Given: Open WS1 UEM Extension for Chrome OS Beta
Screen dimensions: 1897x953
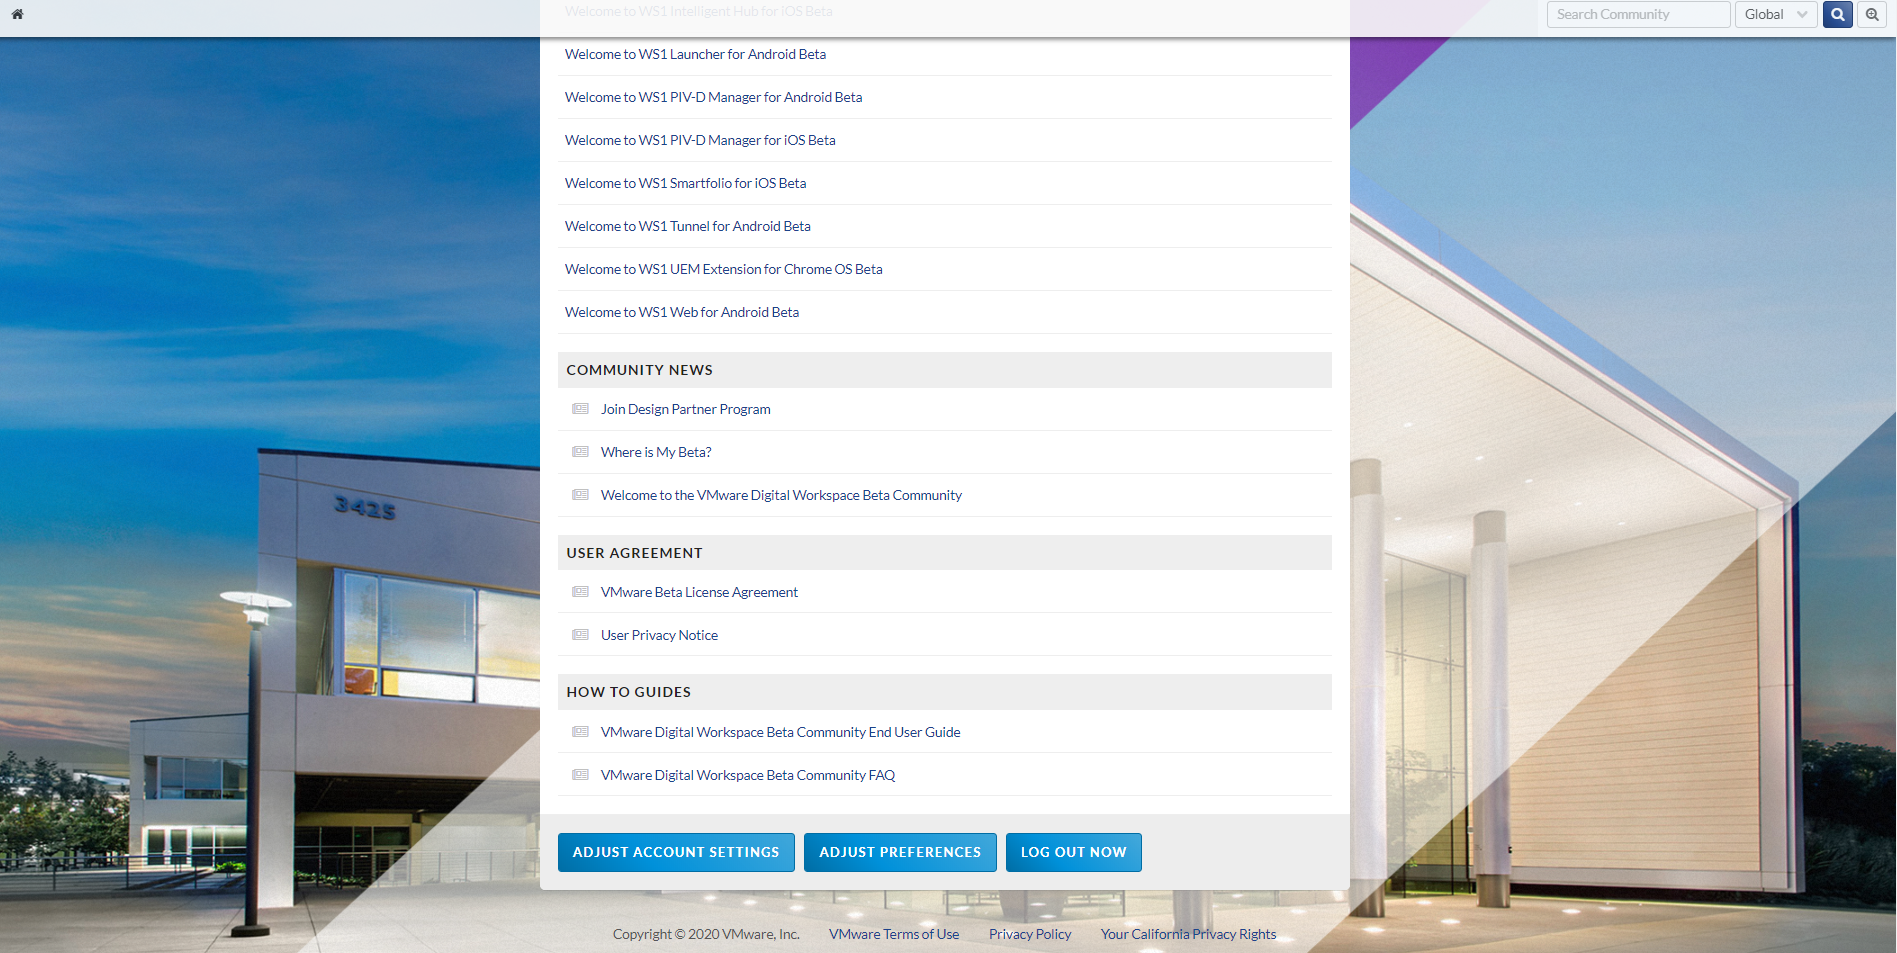Looking at the screenshot, I should pyautogui.click(x=723, y=269).
